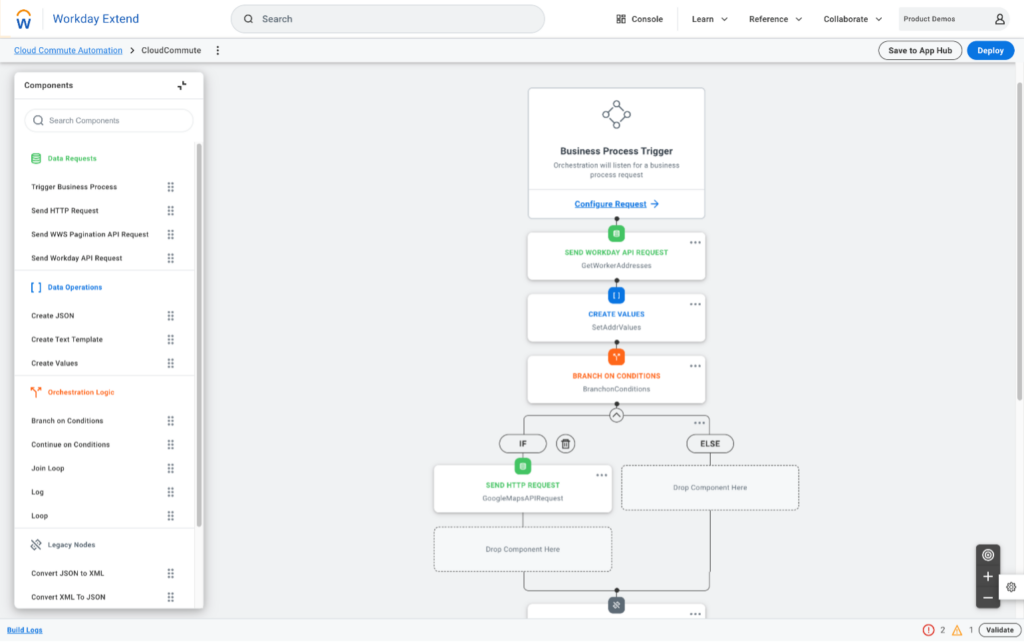Viewport: 1024px width, 644px height.
Task: Click the Components panel scrollbar
Action: [x=199, y=334]
